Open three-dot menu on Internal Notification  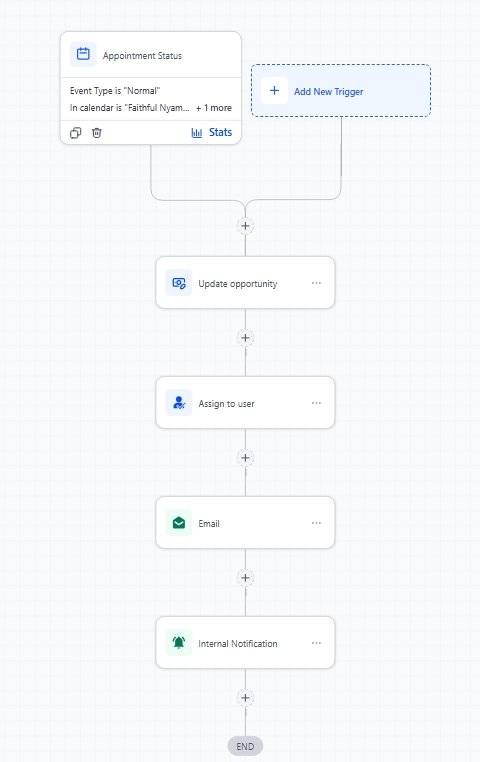[316, 643]
